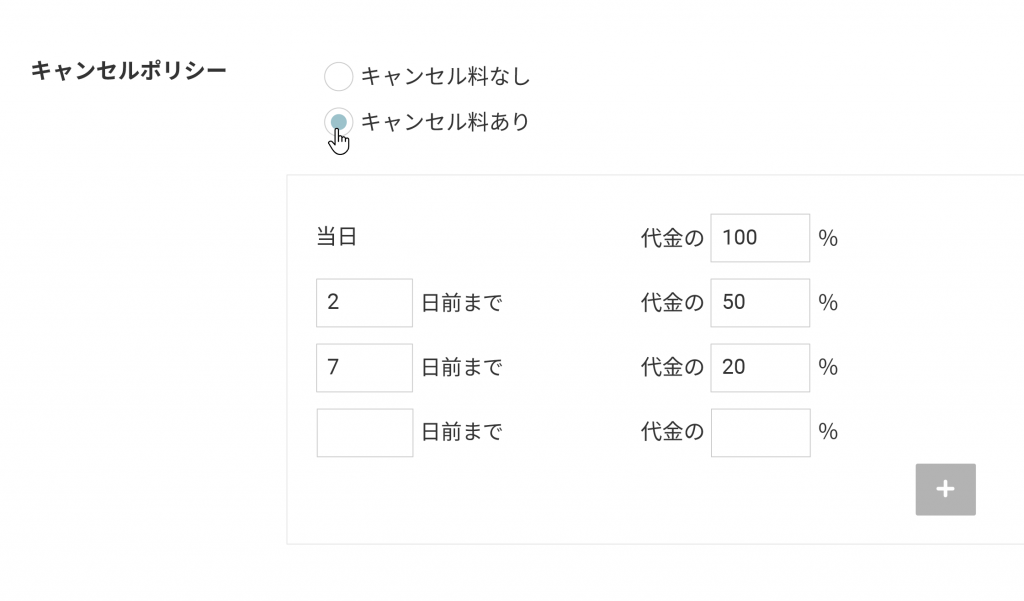Click 日前まで label beside the 7 field
This screenshot has width=1024, height=601.
tap(461, 367)
